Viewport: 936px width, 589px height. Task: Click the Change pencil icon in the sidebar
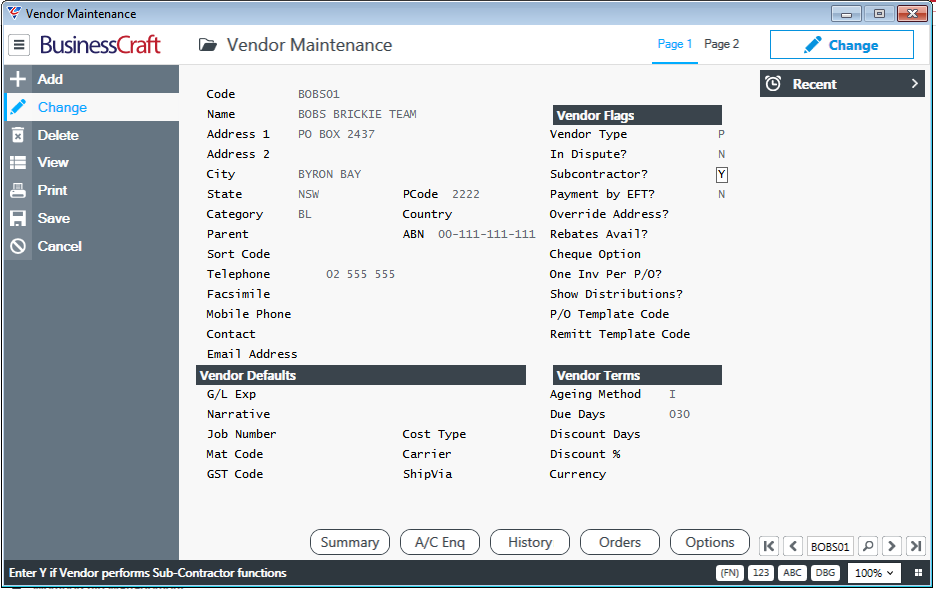coord(18,107)
